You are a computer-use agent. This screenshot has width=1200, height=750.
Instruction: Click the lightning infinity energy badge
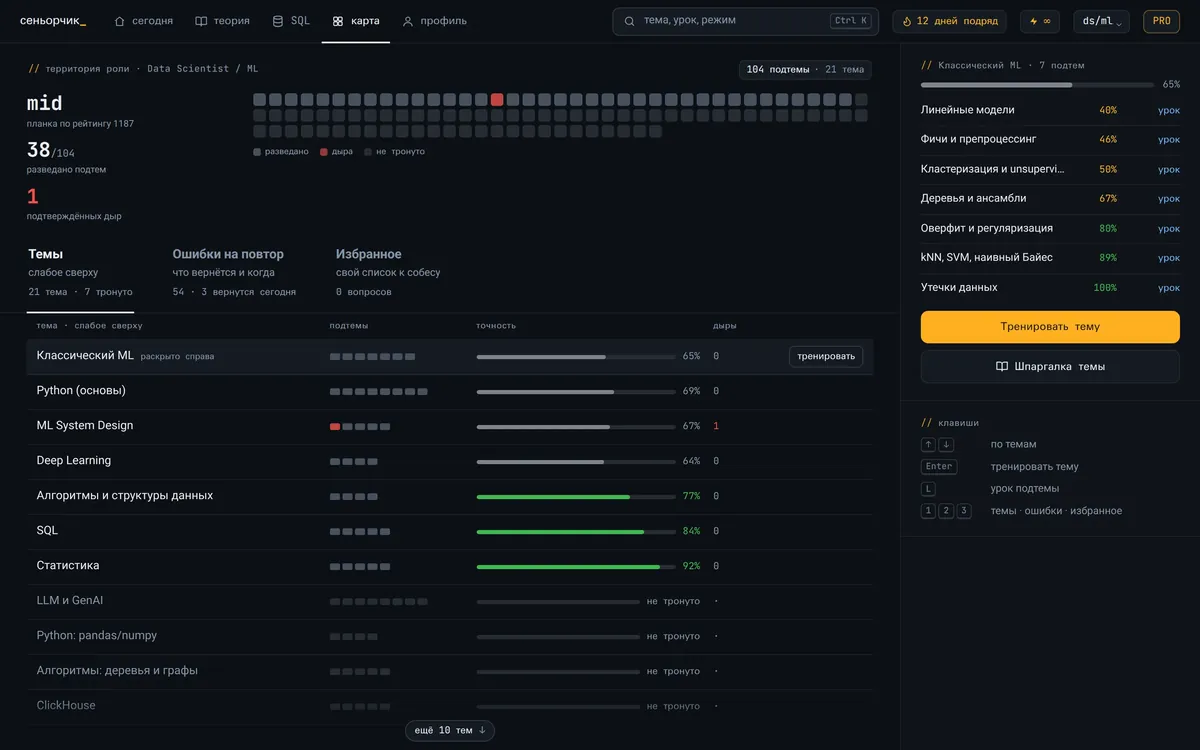point(1040,21)
